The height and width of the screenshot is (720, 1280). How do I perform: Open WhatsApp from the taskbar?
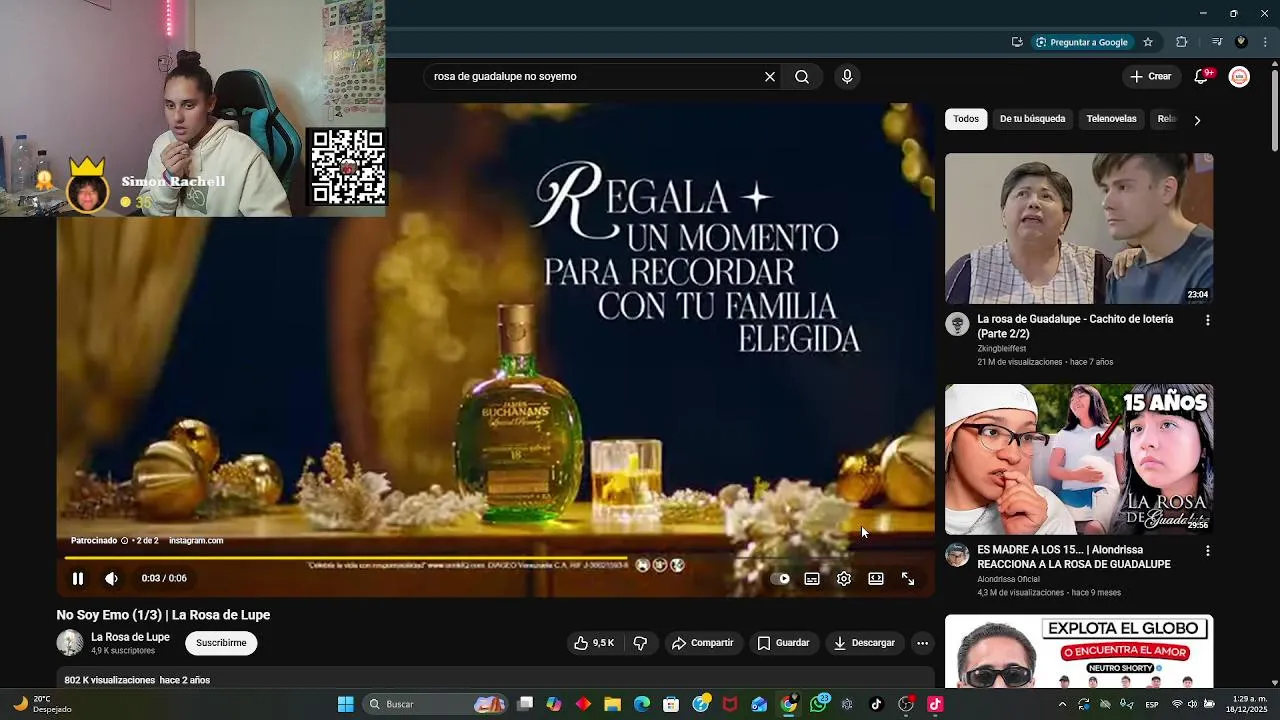tap(819, 704)
